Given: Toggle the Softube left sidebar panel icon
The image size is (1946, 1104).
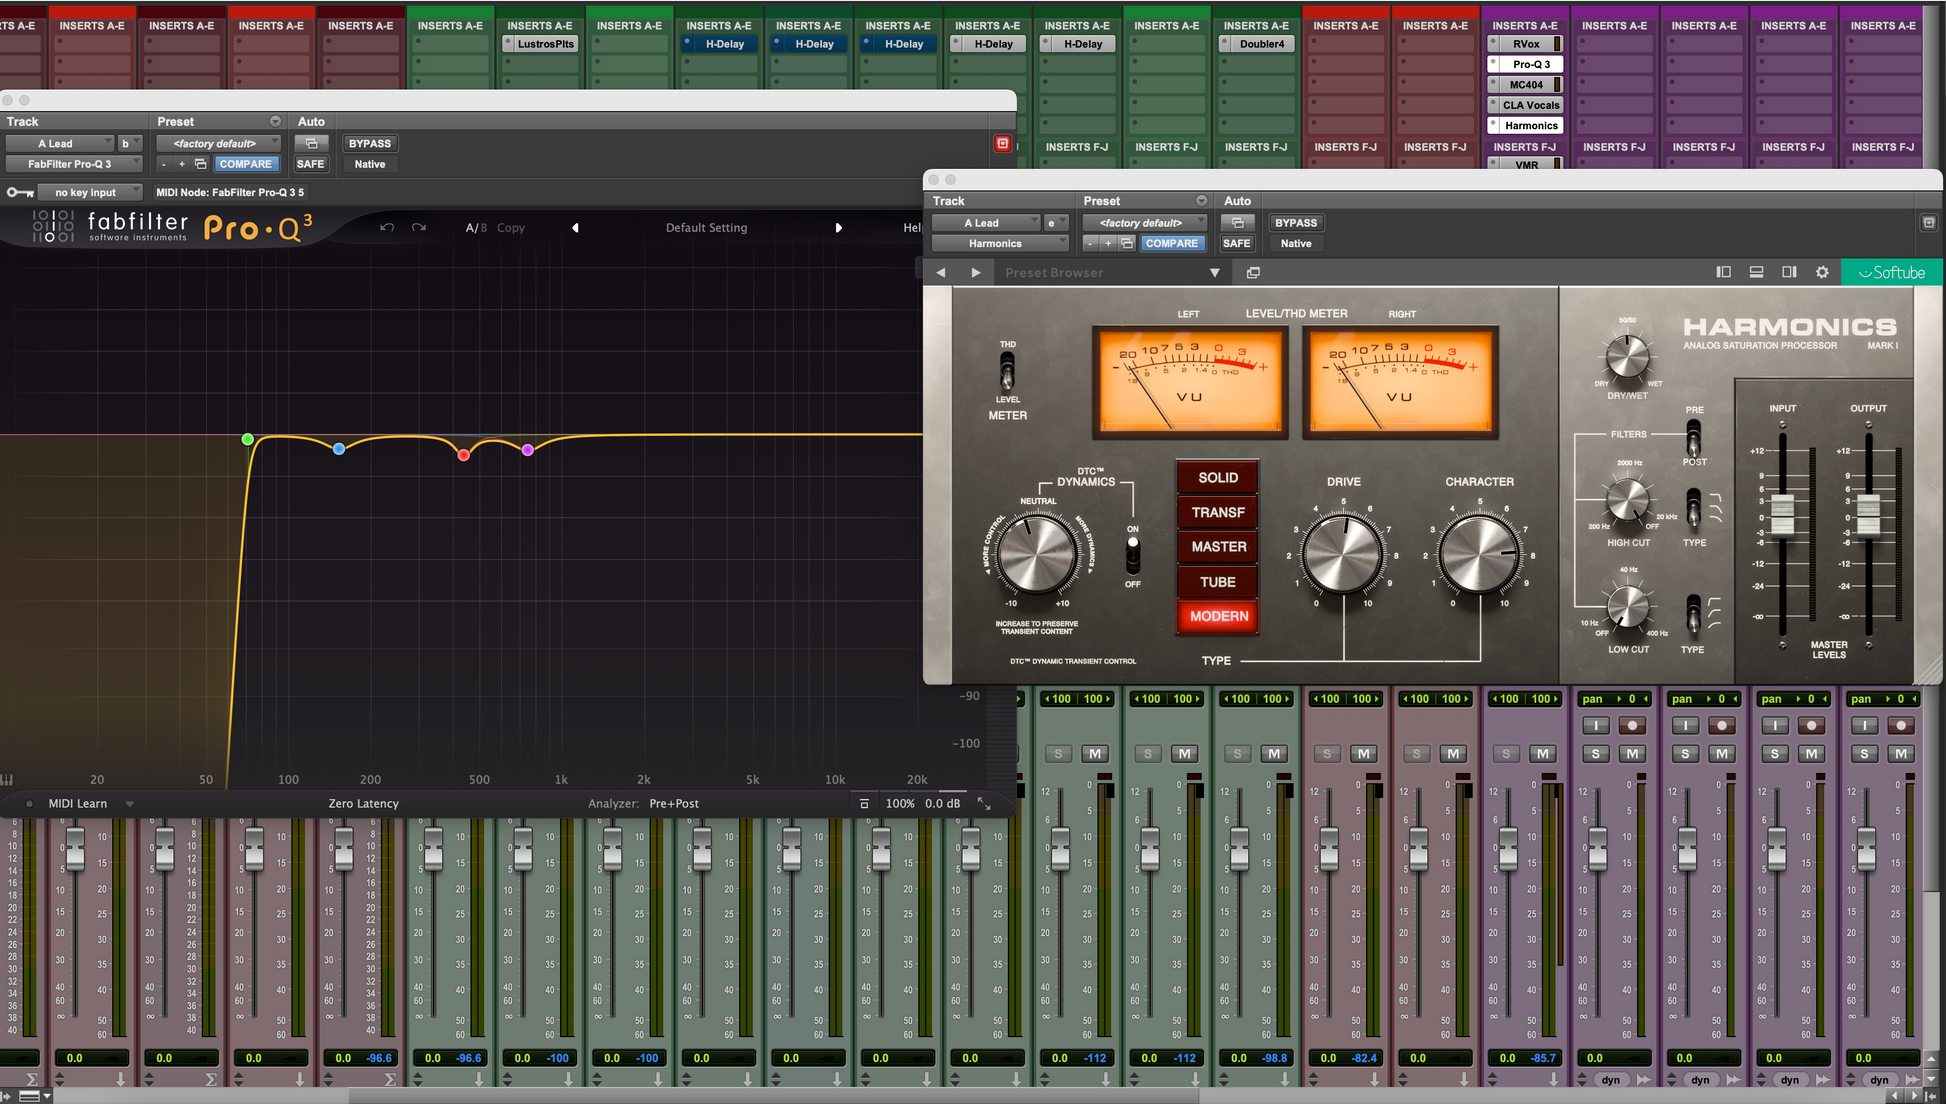Looking at the screenshot, I should click(x=1723, y=272).
